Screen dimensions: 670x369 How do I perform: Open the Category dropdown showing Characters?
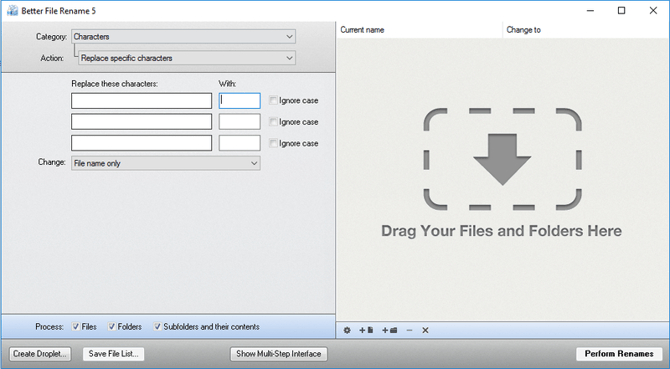183,37
